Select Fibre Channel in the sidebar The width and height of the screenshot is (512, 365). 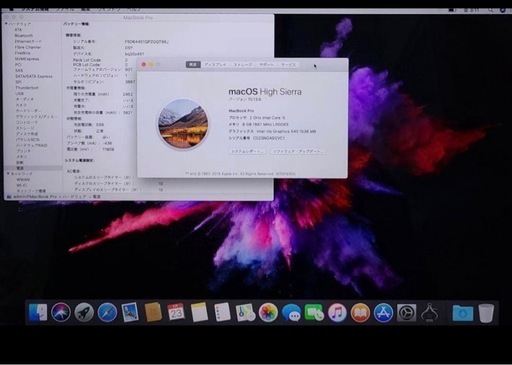28,47
